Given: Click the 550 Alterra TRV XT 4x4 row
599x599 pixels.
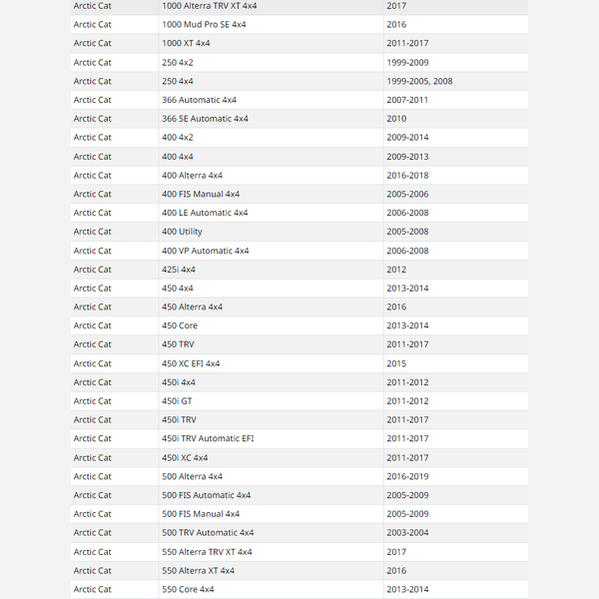Looking at the screenshot, I should click(299, 552).
